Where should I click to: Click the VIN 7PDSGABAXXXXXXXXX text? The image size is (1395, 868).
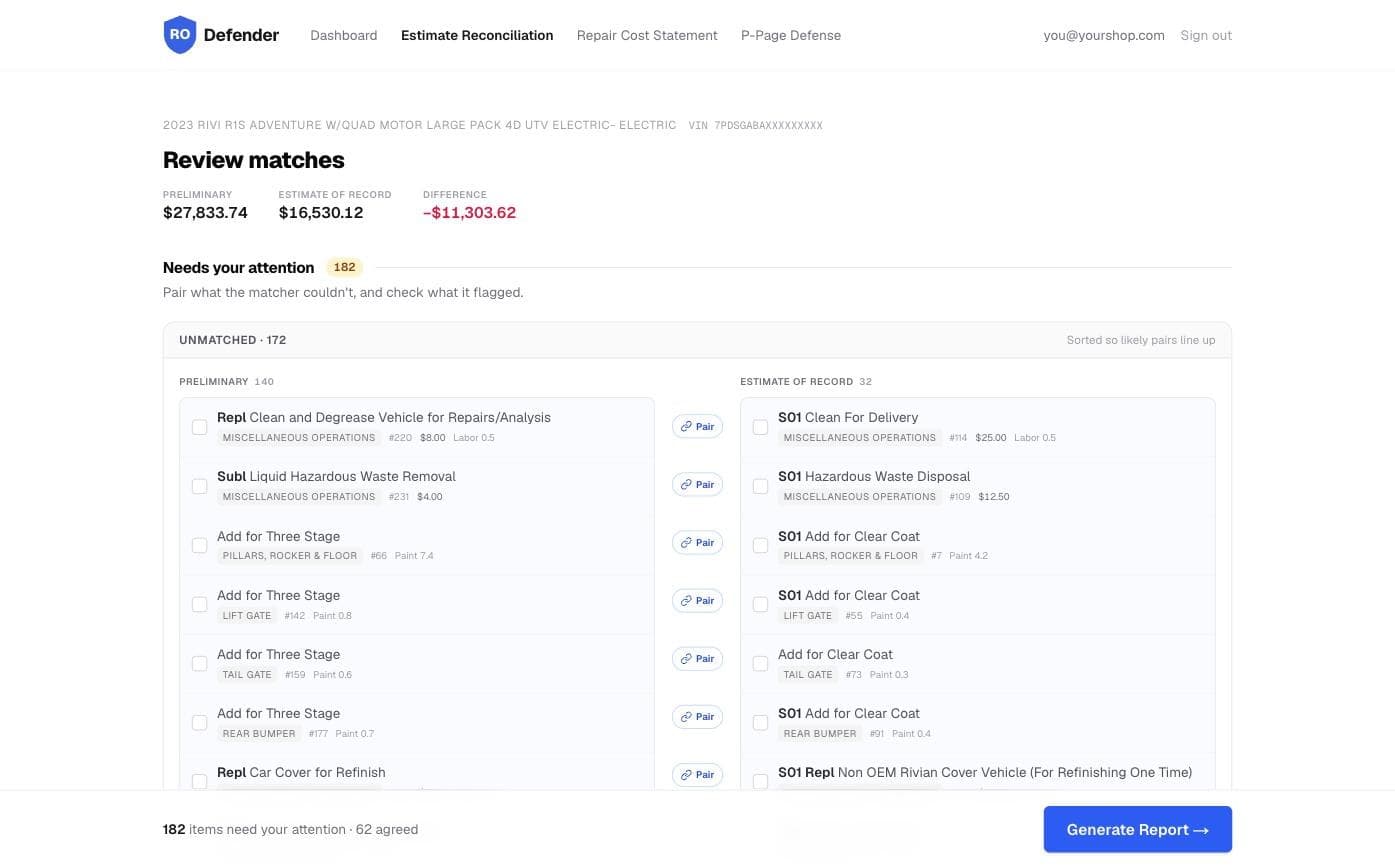756,125
